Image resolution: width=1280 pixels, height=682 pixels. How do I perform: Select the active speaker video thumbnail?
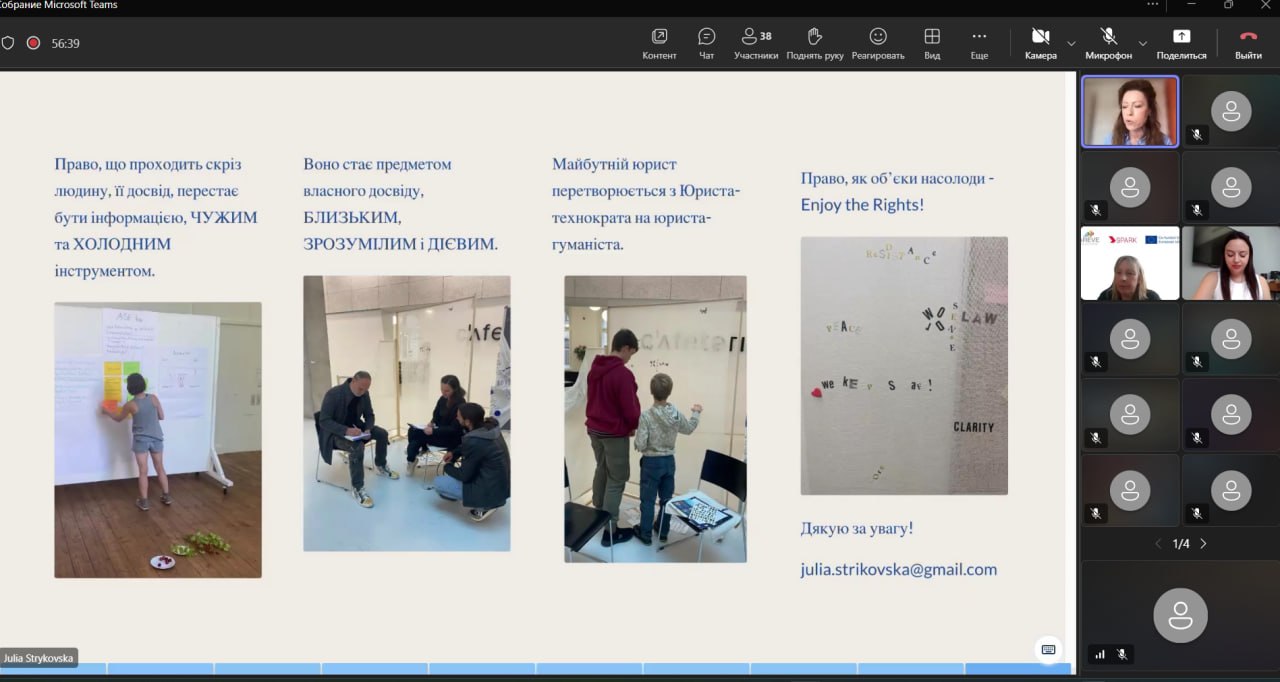tap(1130, 112)
